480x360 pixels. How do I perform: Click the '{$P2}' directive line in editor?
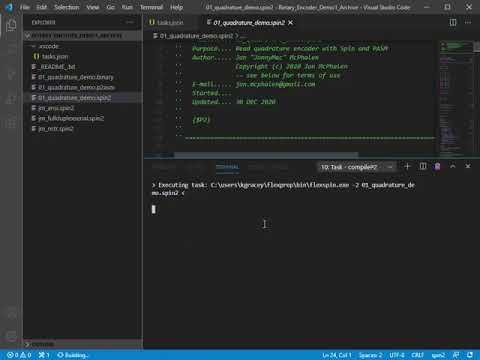pyautogui.click(x=201, y=120)
